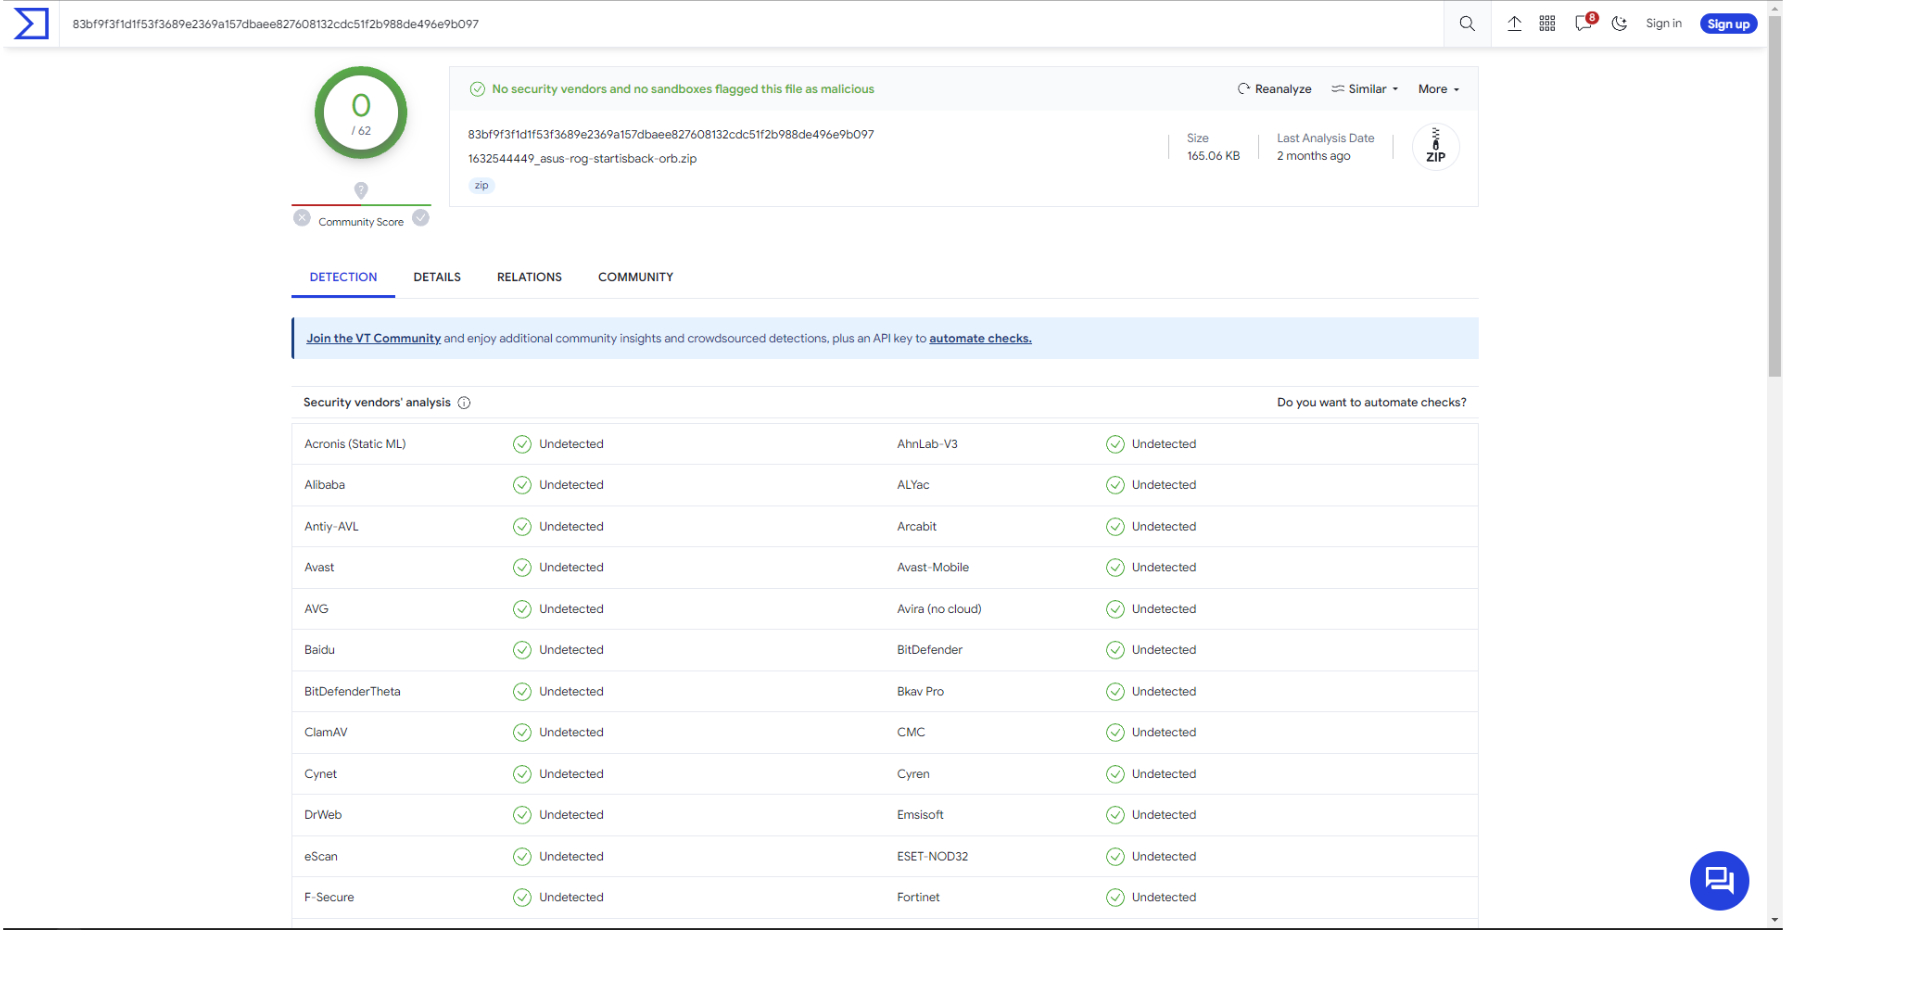Click the AVG vendor name
Viewport: 1920px width, 1001px height.
click(316, 609)
